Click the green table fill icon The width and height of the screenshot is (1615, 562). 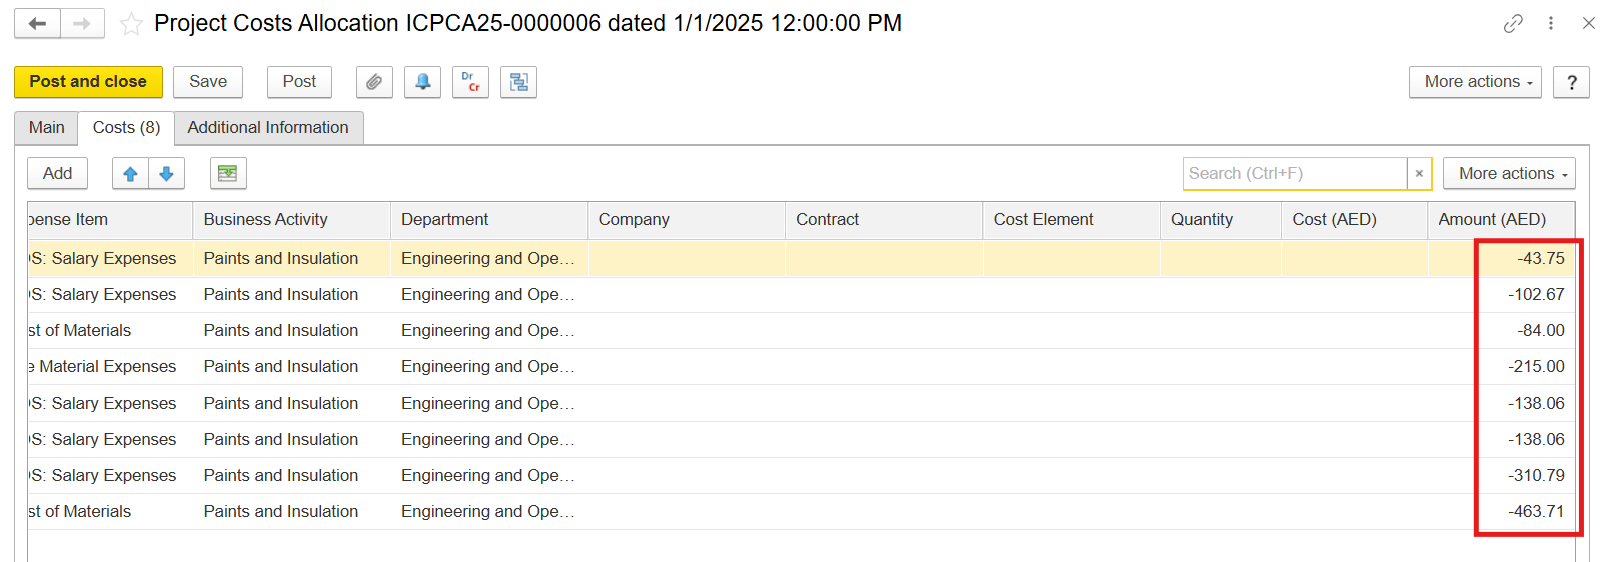pos(228,174)
